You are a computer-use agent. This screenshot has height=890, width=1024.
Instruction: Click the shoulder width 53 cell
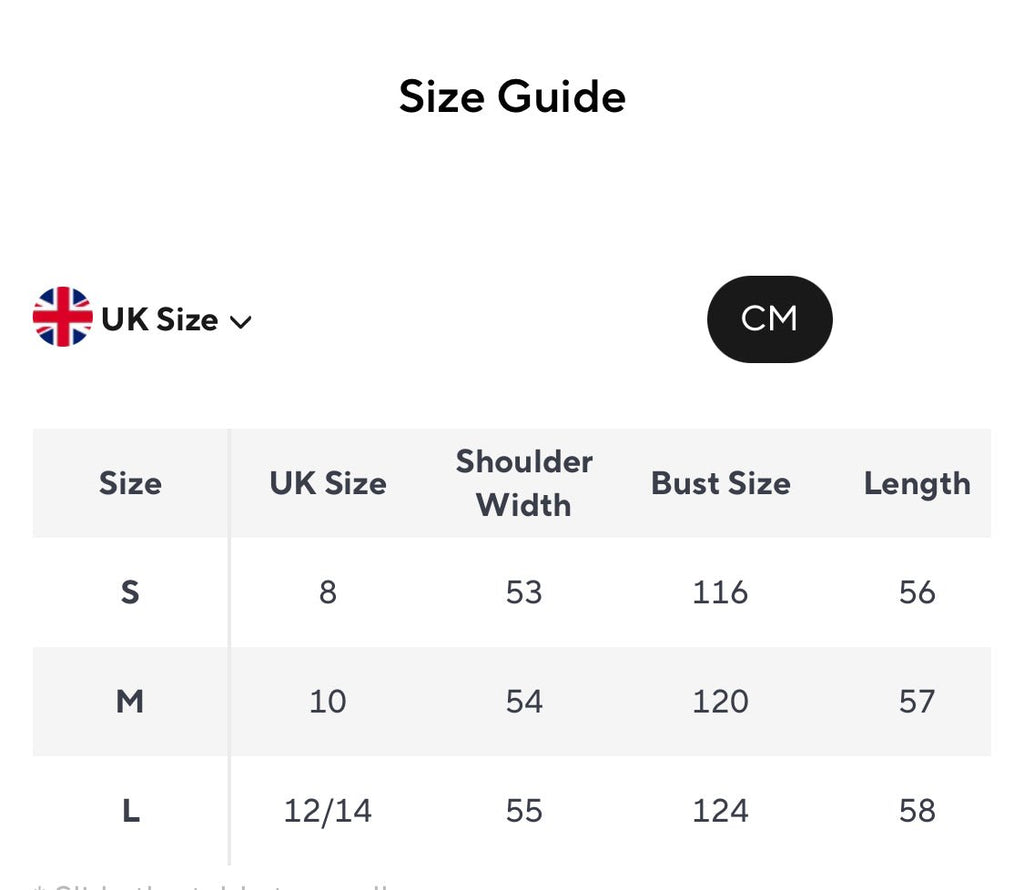[524, 593]
